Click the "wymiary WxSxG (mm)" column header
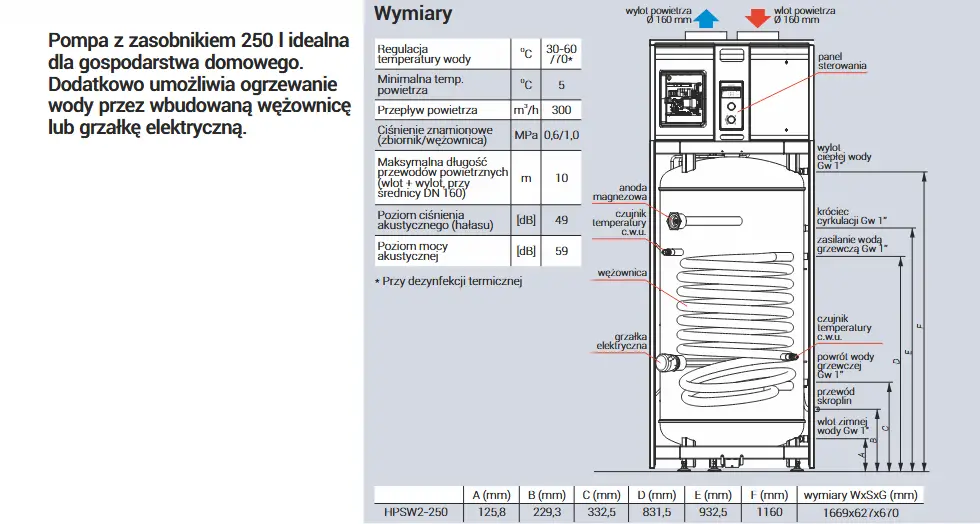Screen dimensions: 980x524 tap(860, 495)
